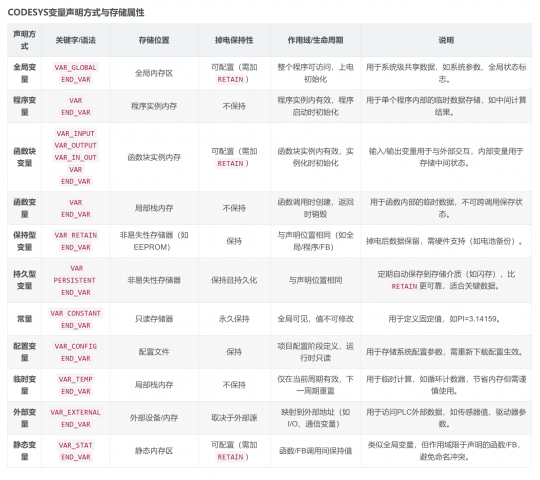Image resolution: width=540 pixels, height=480 pixels.
Task: Click the VAR_OUTPUT keyword tag
Action: [x=75, y=145]
